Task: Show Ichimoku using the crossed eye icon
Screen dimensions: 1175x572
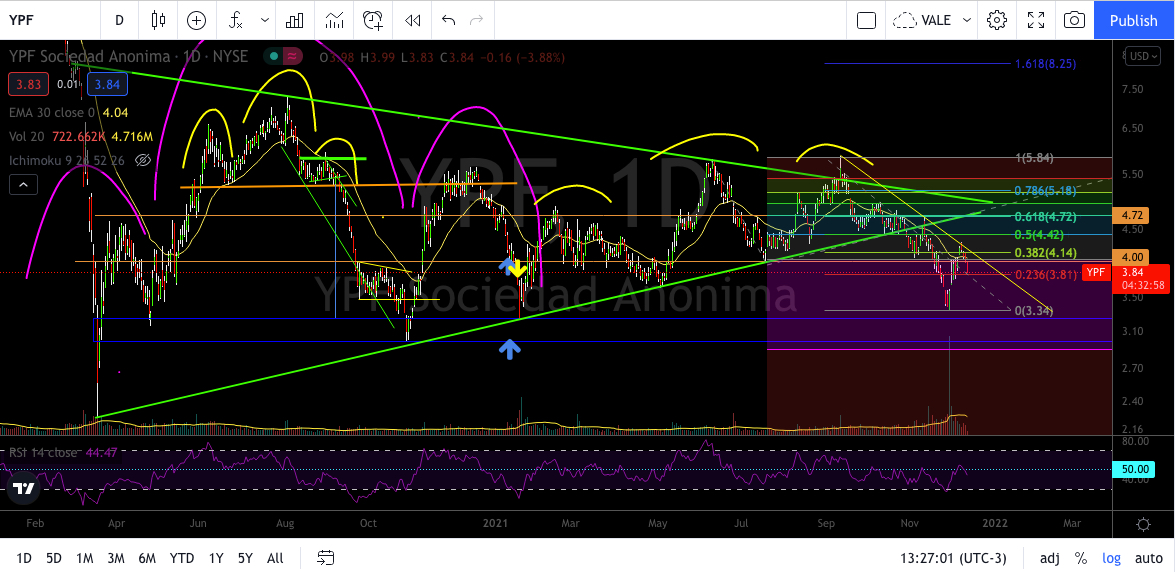Action: 144,160
